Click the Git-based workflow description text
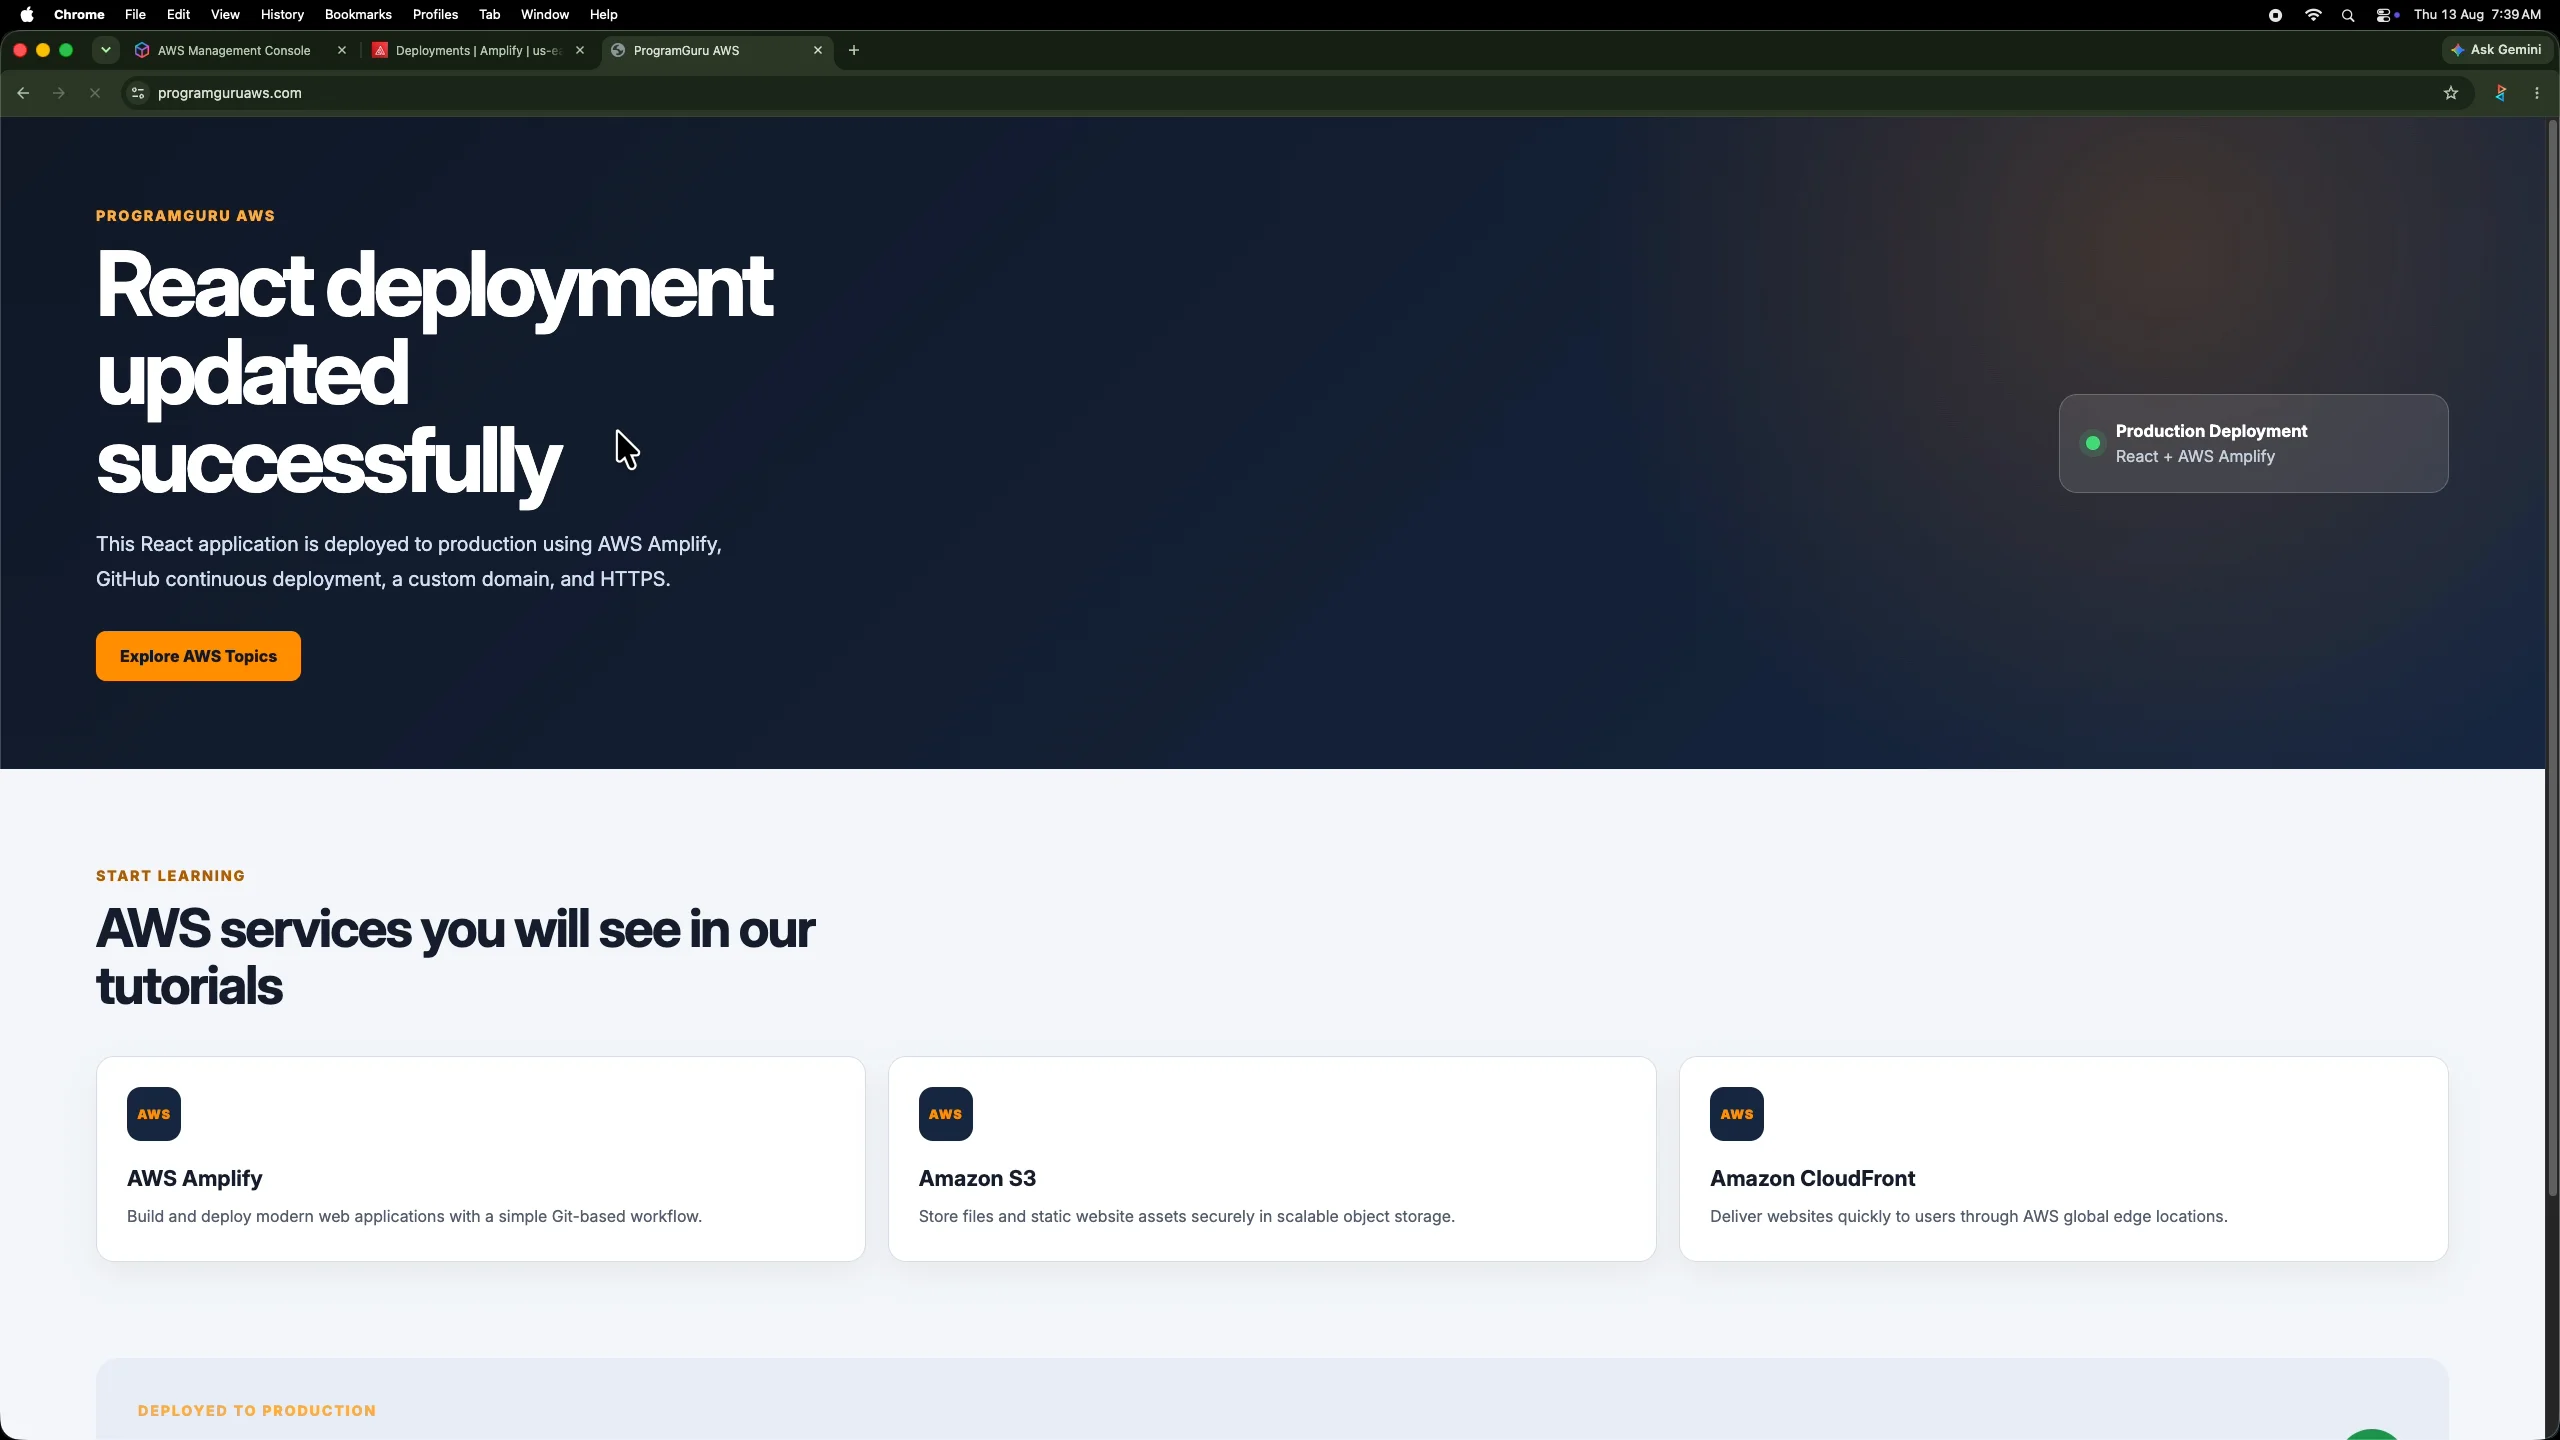 414,1217
